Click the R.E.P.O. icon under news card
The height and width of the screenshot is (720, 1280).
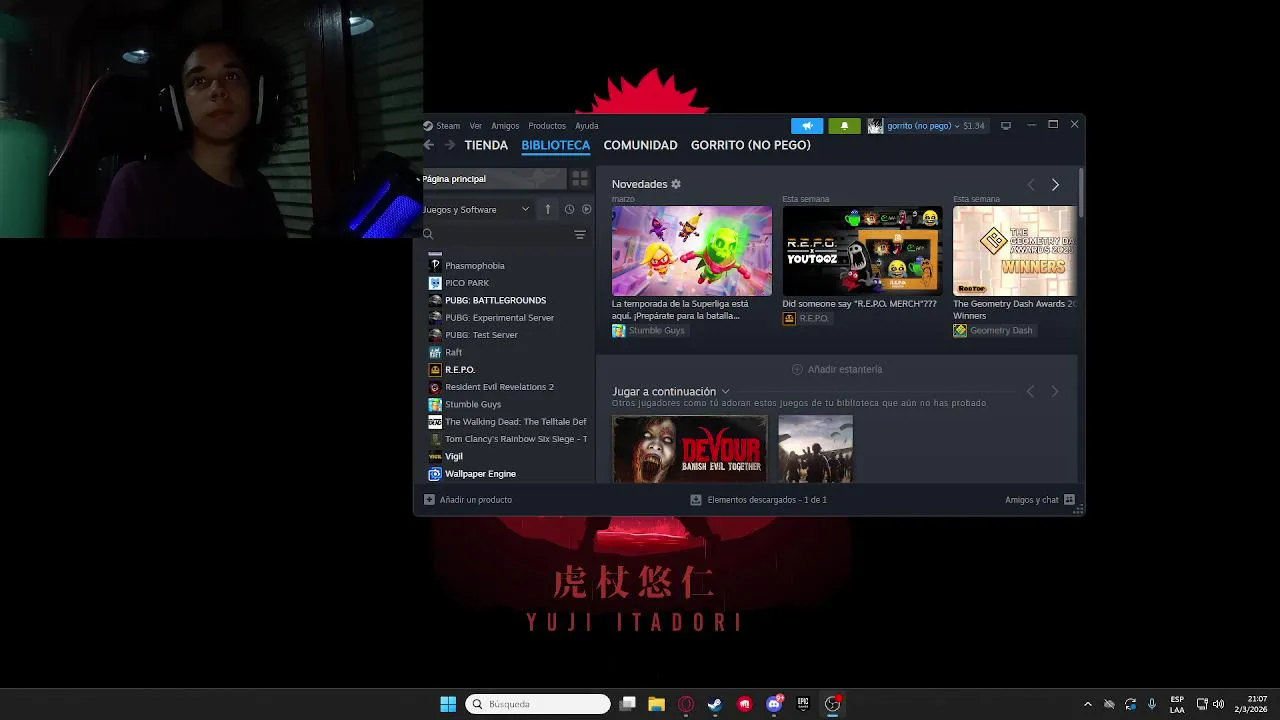click(x=789, y=318)
